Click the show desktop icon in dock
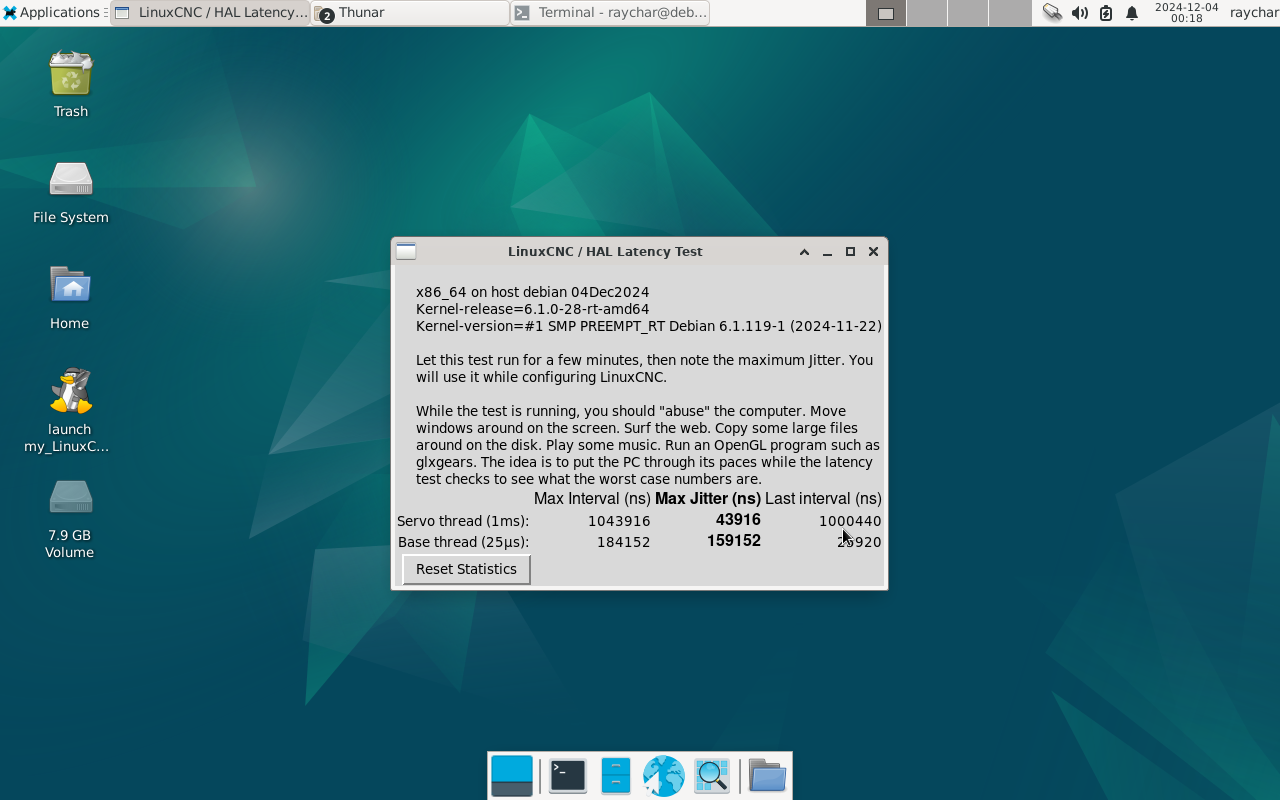This screenshot has width=1280, height=800. [x=512, y=776]
